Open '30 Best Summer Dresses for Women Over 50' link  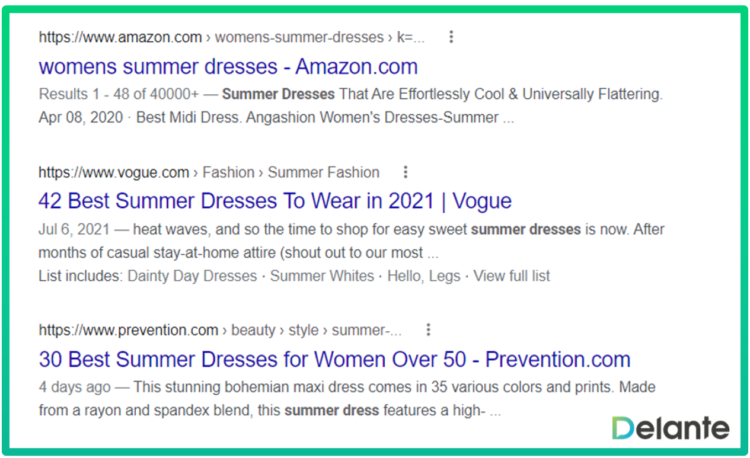coord(334,359)
